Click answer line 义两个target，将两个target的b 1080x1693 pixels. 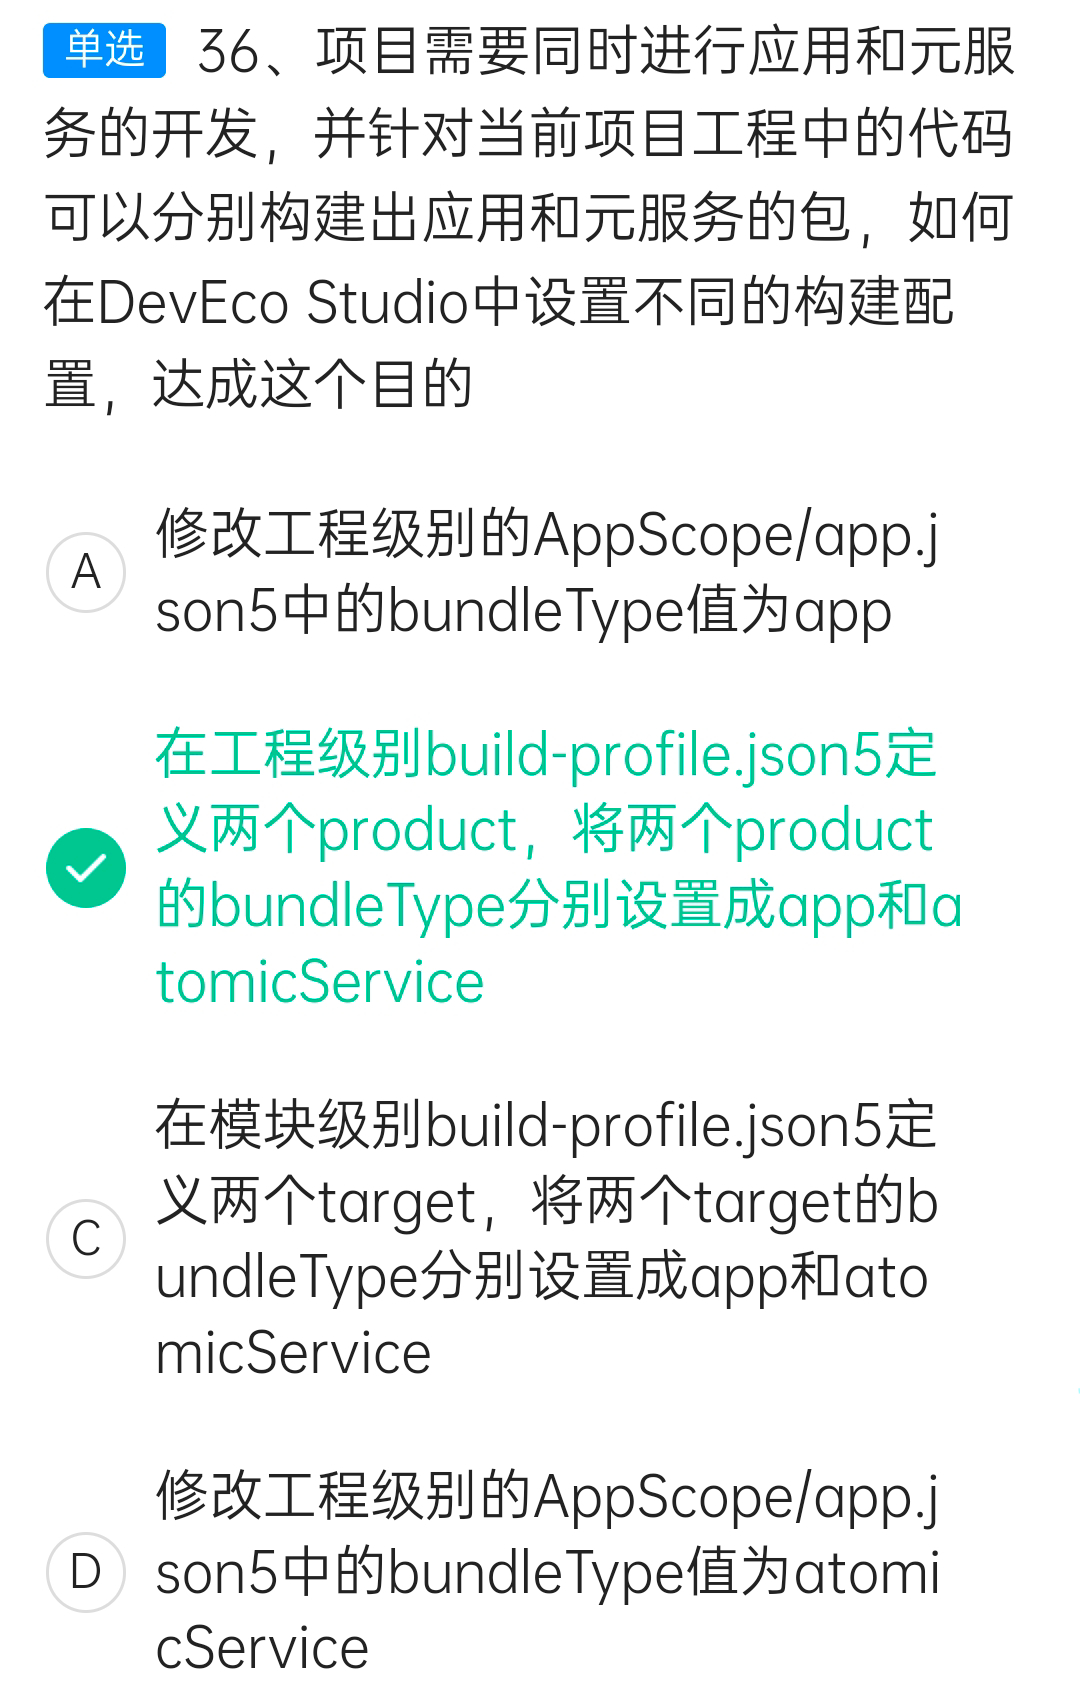[547, 1201]
